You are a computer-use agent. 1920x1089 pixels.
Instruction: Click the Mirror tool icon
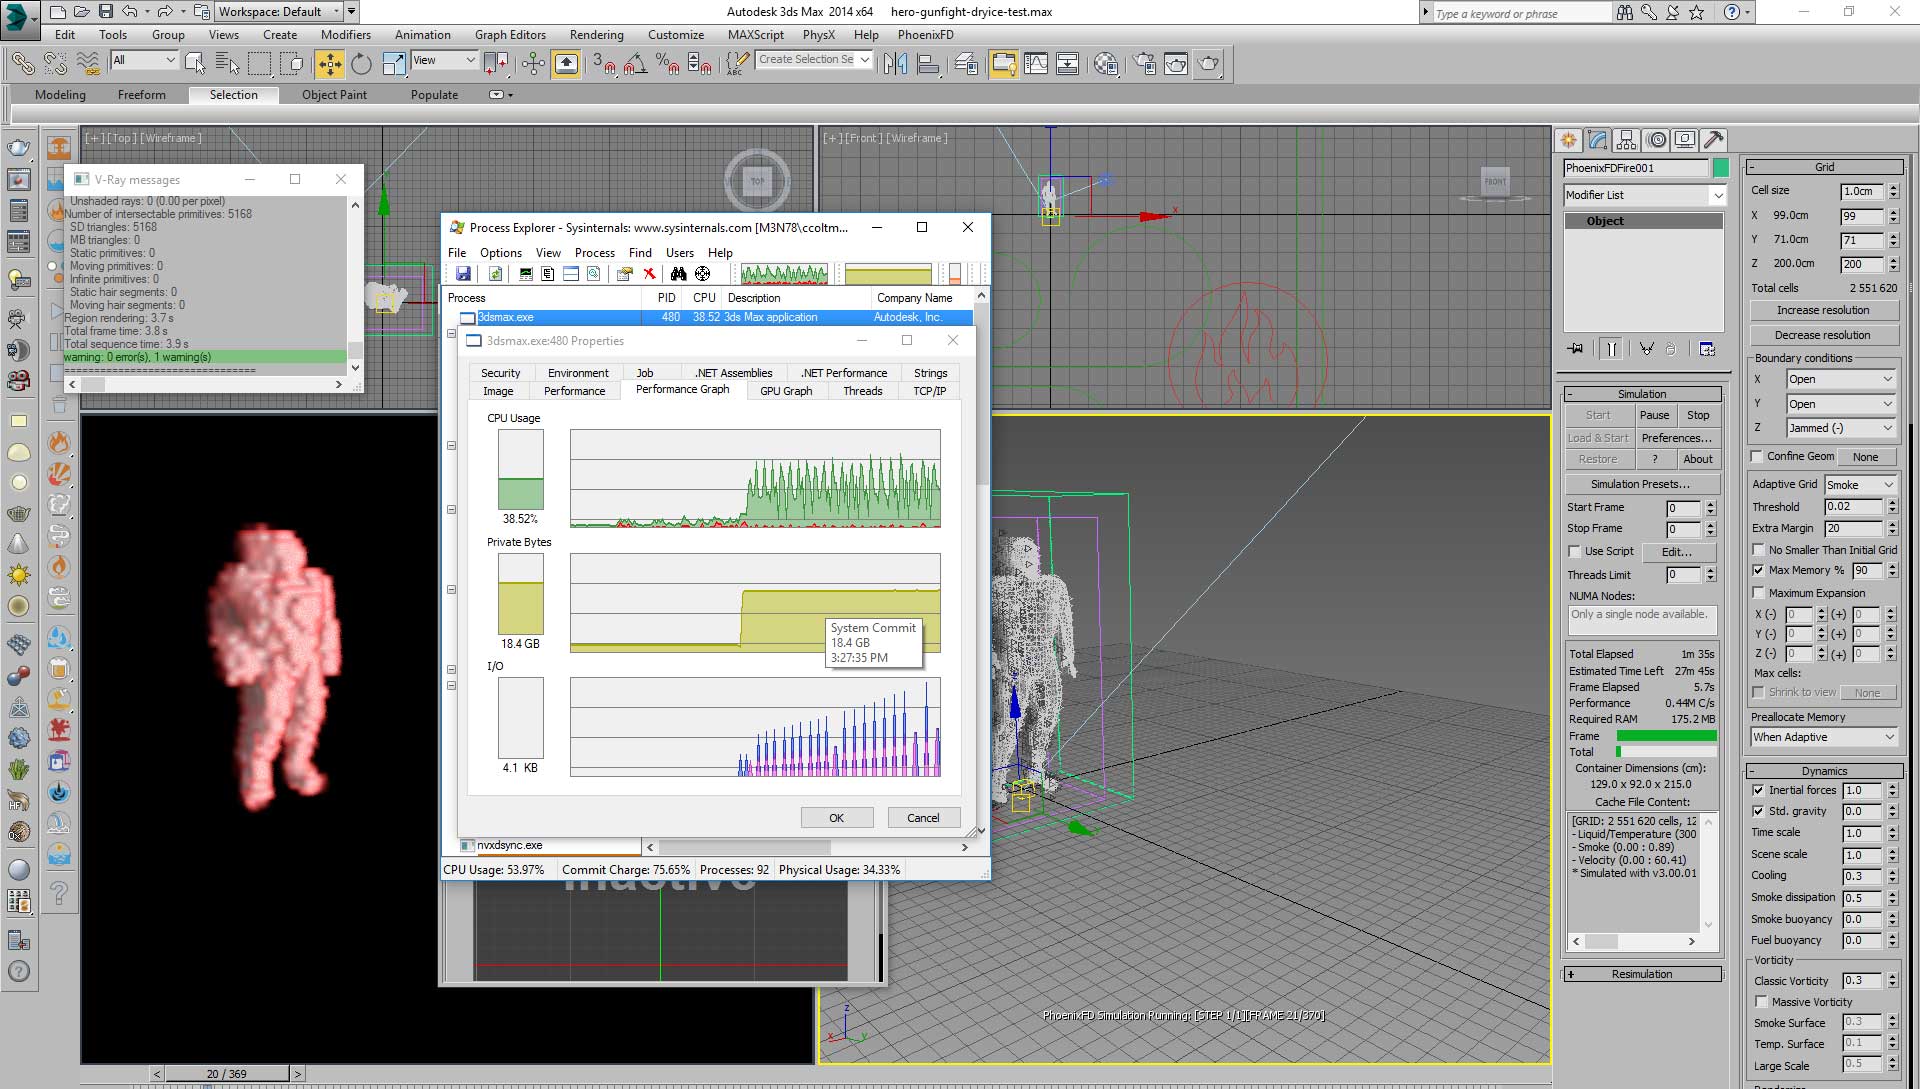pyautogui.click(x=896, y=64)
